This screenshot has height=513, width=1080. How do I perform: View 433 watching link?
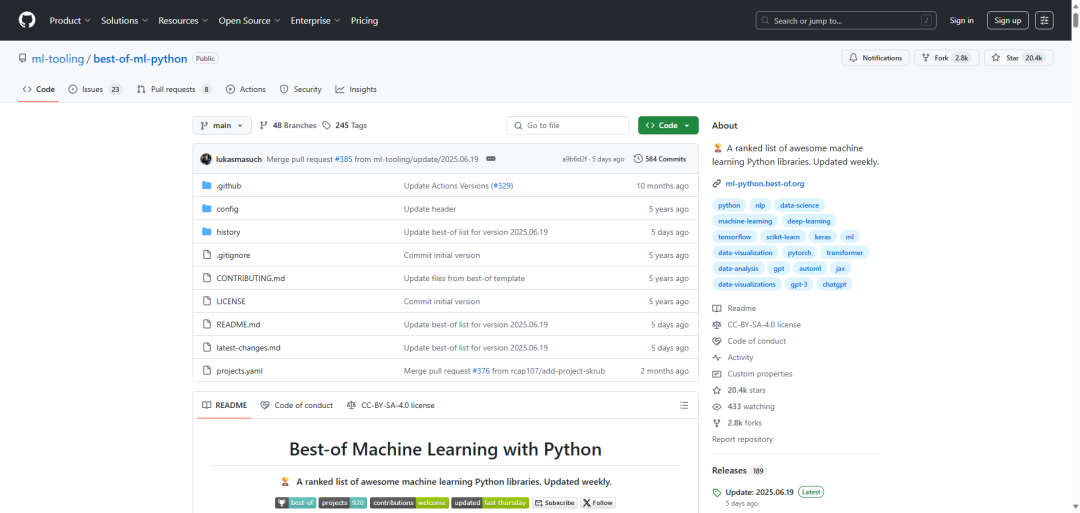tap(743, 407)
